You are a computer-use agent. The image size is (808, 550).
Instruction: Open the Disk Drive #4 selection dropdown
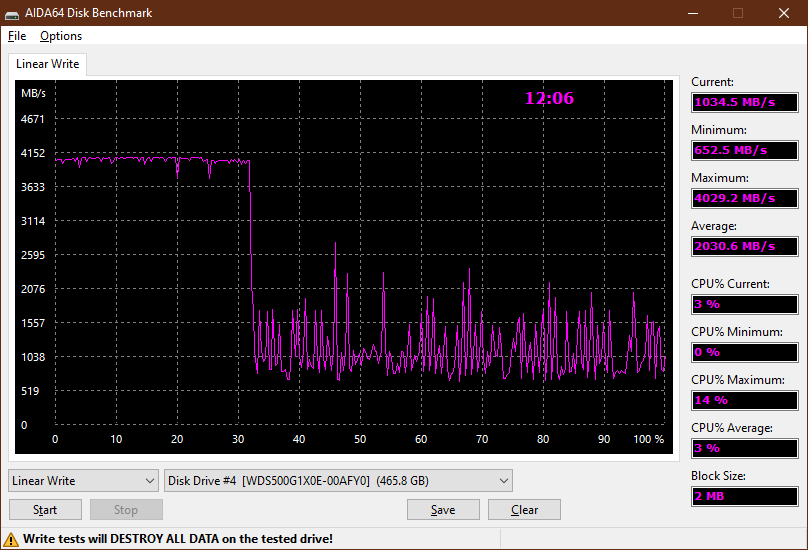click(338, 481)
